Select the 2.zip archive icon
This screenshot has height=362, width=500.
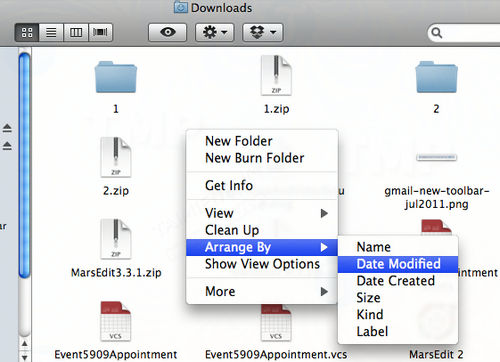(x=116, y=157)
